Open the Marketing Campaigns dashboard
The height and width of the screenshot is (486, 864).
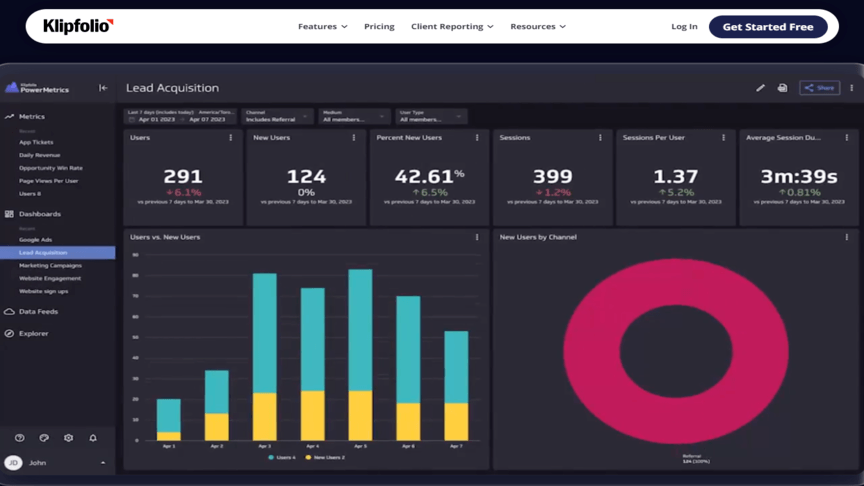pyautogui.click(x=50, y=266)
